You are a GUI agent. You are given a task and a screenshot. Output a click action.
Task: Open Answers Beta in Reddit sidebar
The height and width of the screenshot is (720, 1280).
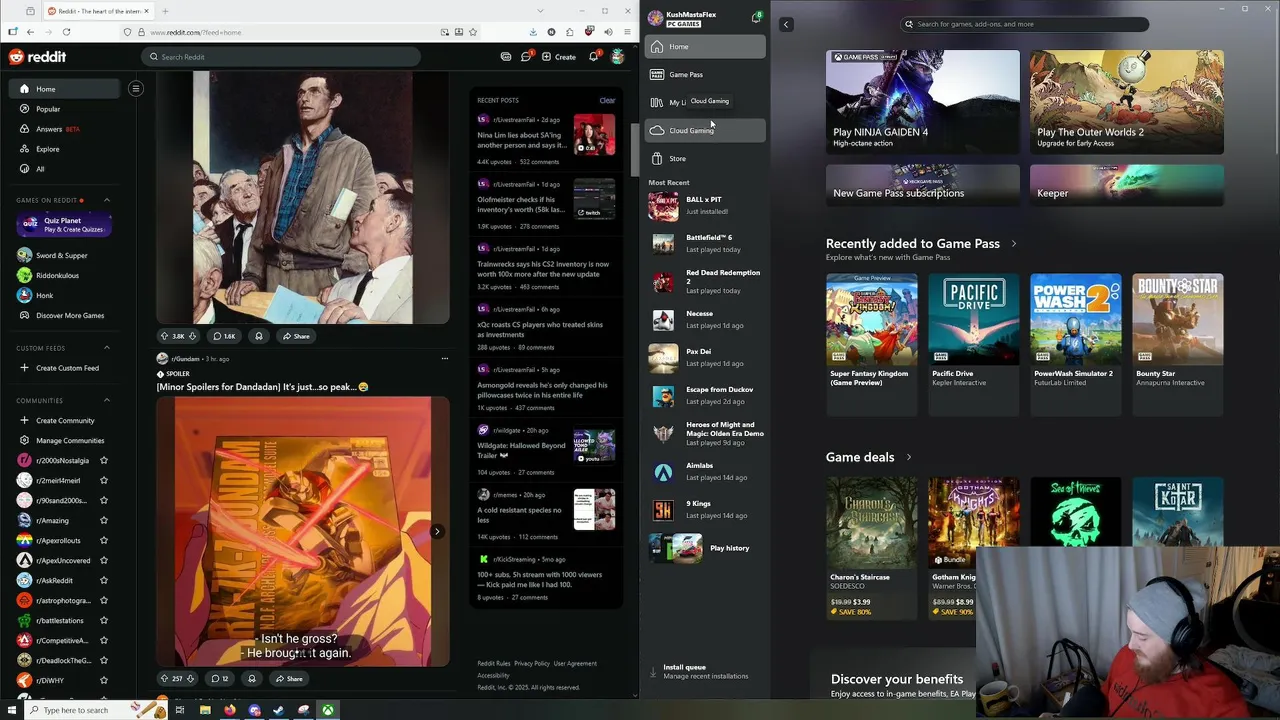pyautogui.click(x=65, y=129)
